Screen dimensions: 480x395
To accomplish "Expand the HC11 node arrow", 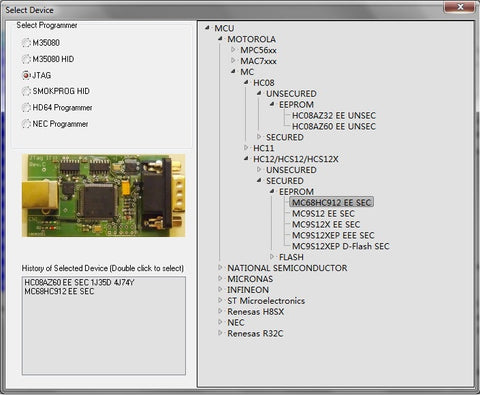I will [x=246, y=148].
